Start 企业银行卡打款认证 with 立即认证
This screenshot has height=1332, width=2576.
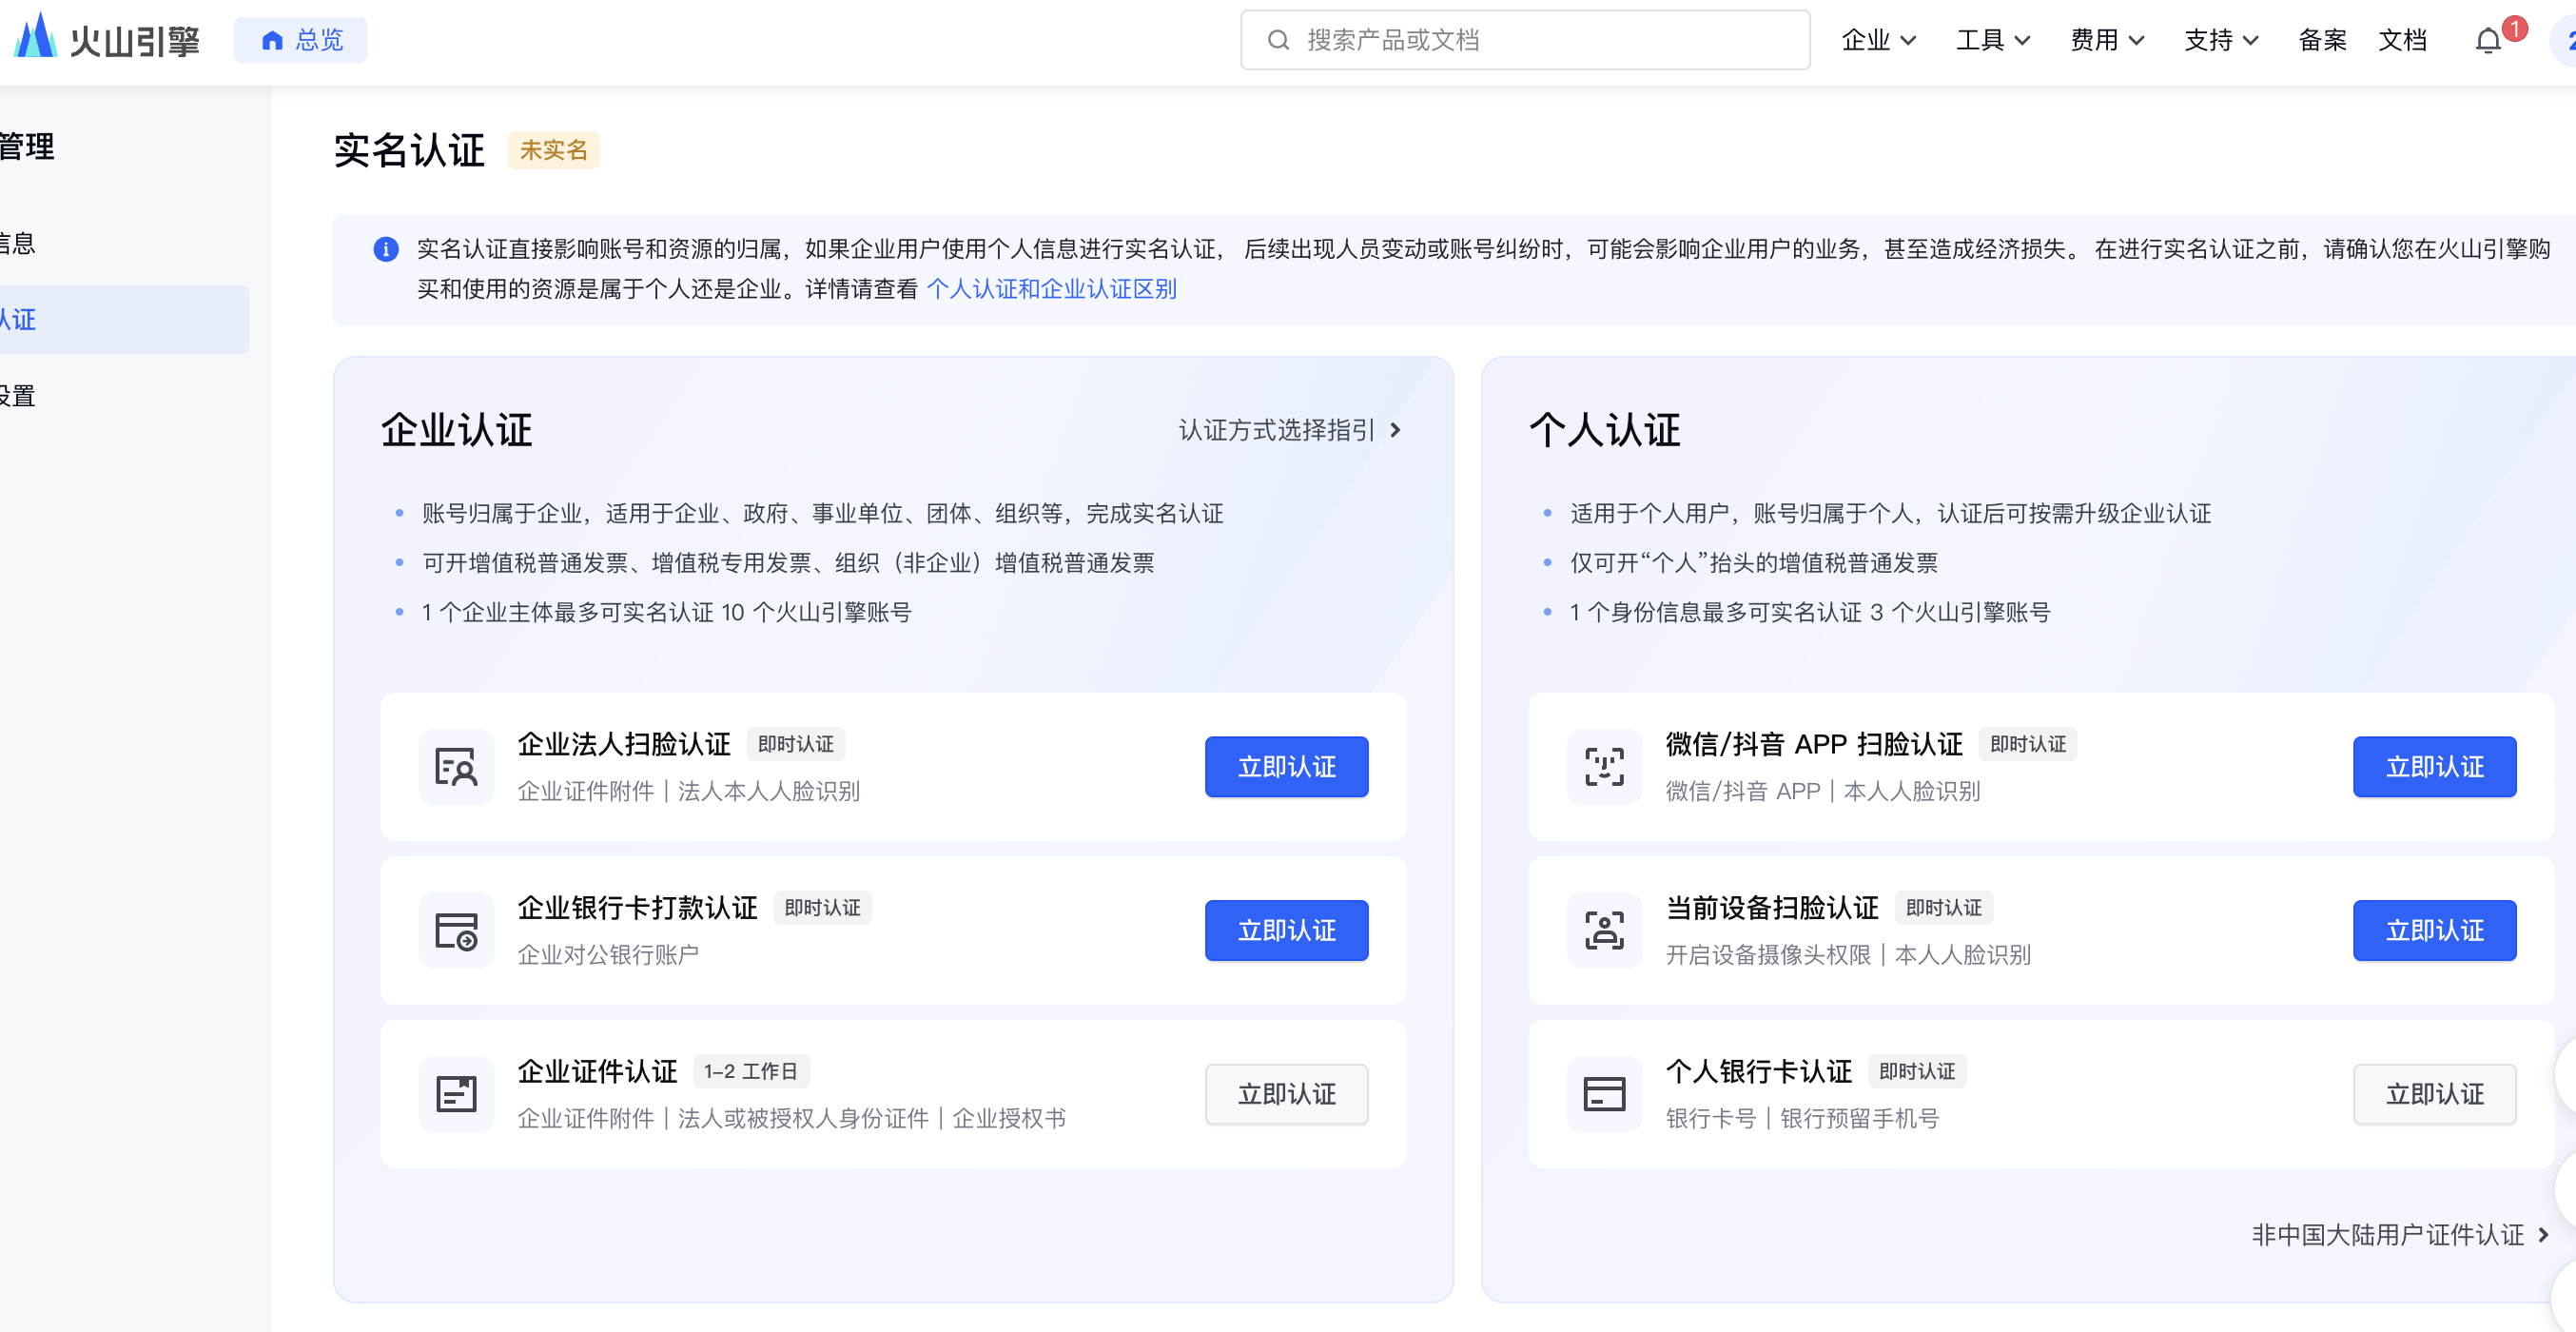point(1286,931)
